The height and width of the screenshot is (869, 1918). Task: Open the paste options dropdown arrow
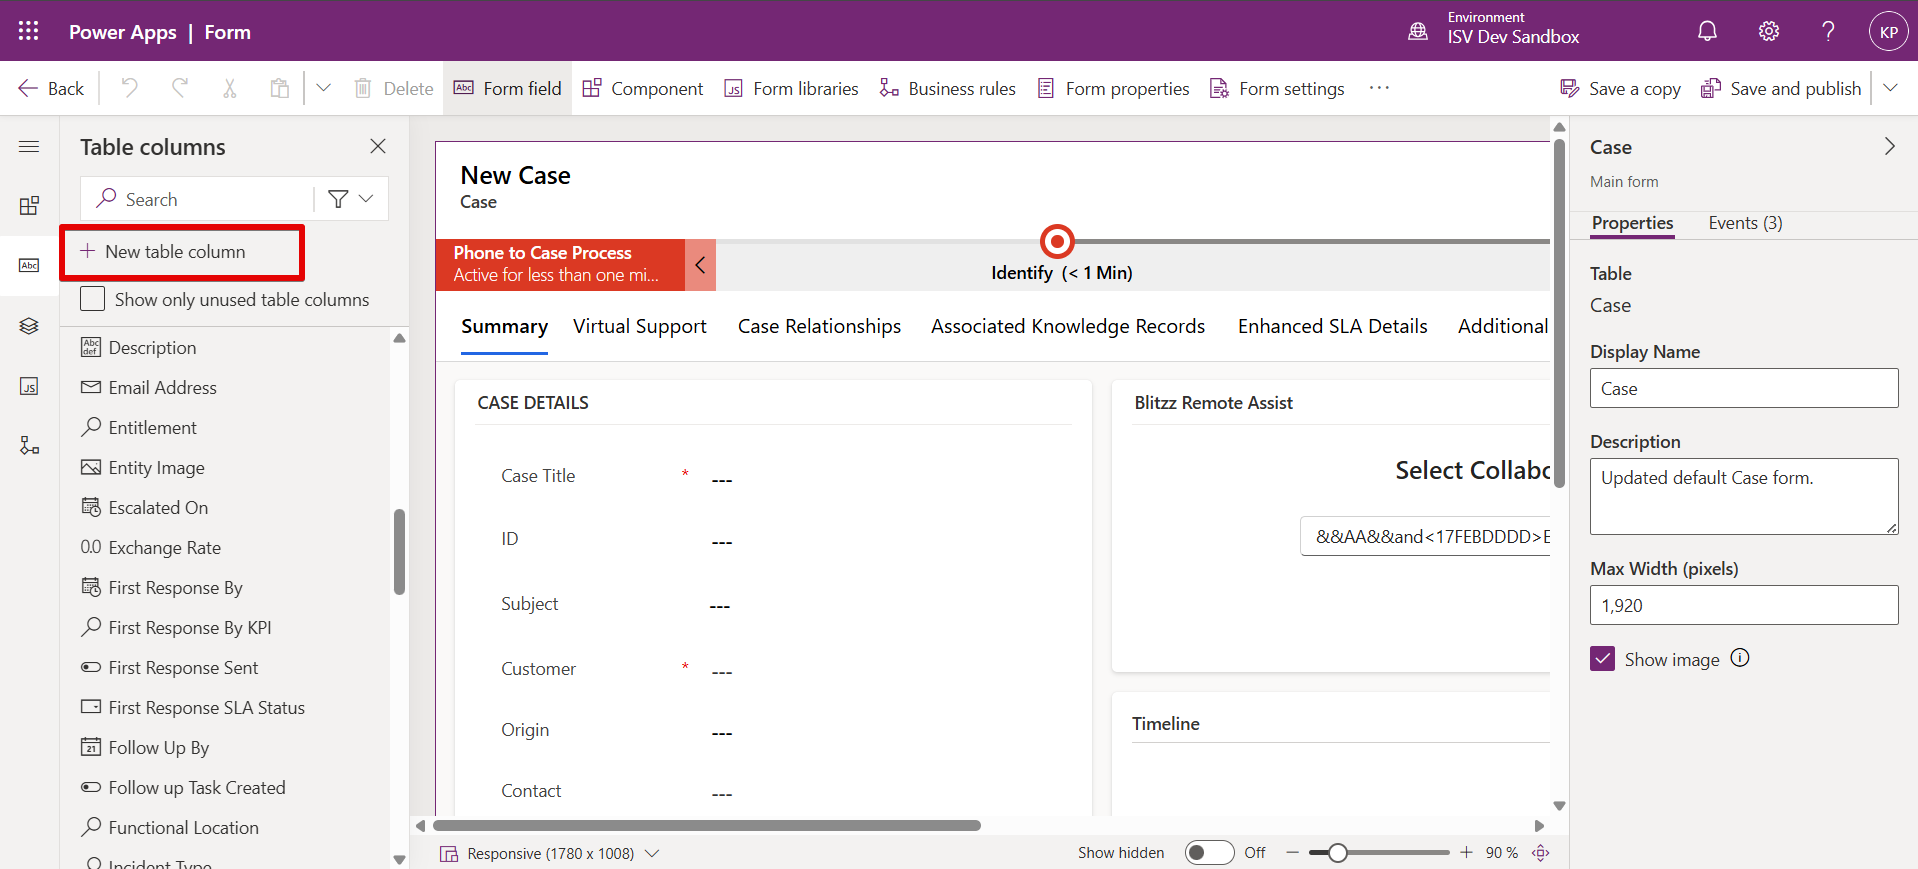323,88
